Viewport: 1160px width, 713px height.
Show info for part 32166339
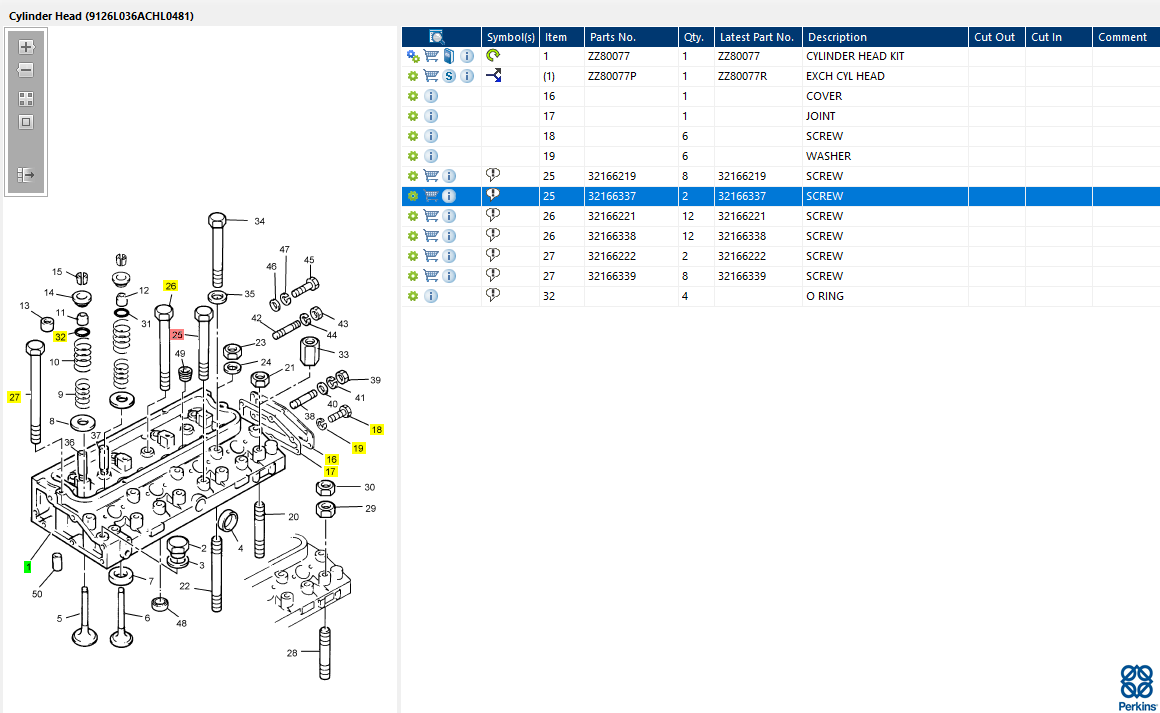pos(449,276)
